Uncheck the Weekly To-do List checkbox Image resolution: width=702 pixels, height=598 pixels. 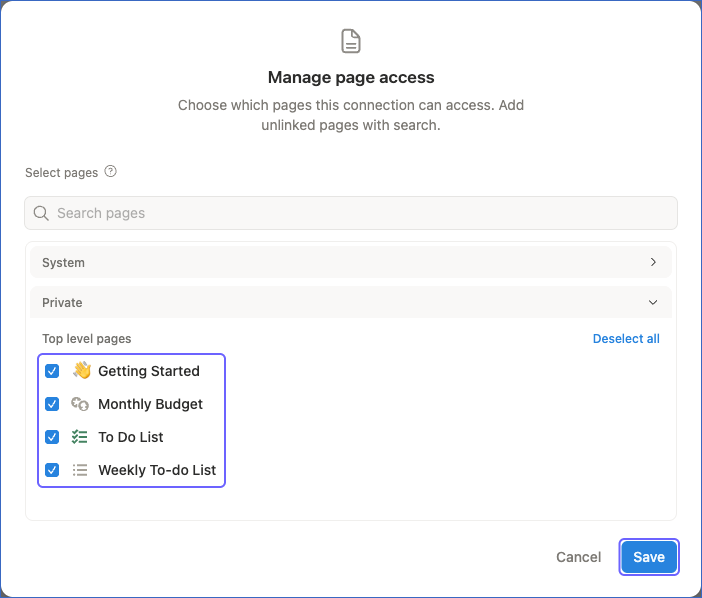(x=52, y=470)
